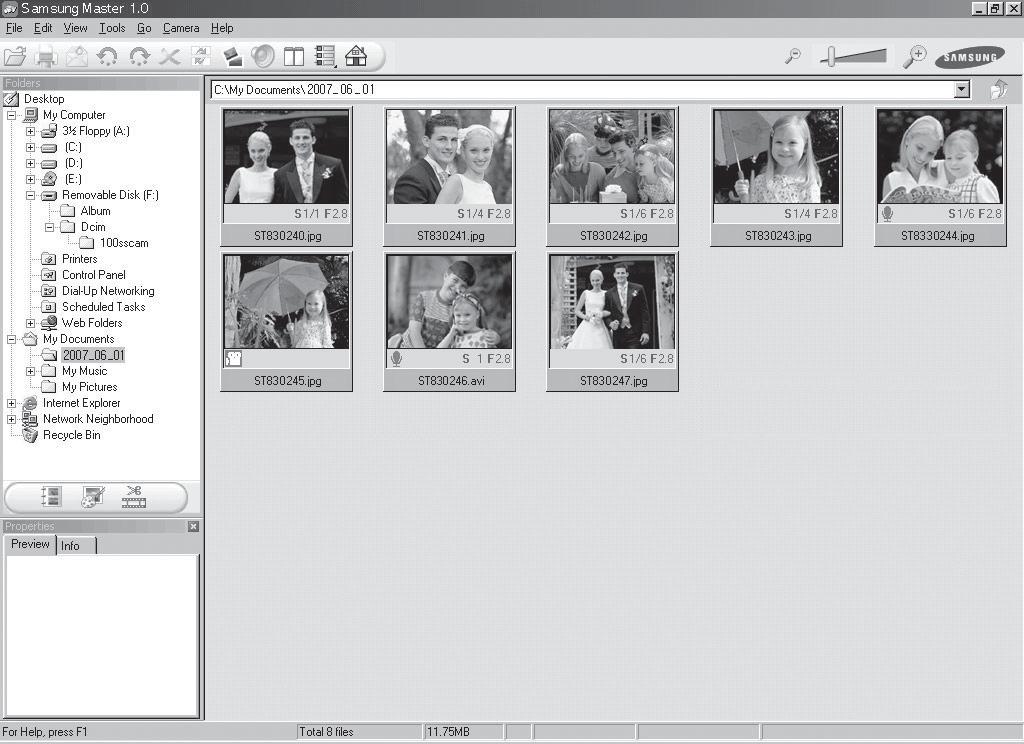This screenshot has height=744, width=1024.
Task: Open the Help menu
Action: [222, 28]
